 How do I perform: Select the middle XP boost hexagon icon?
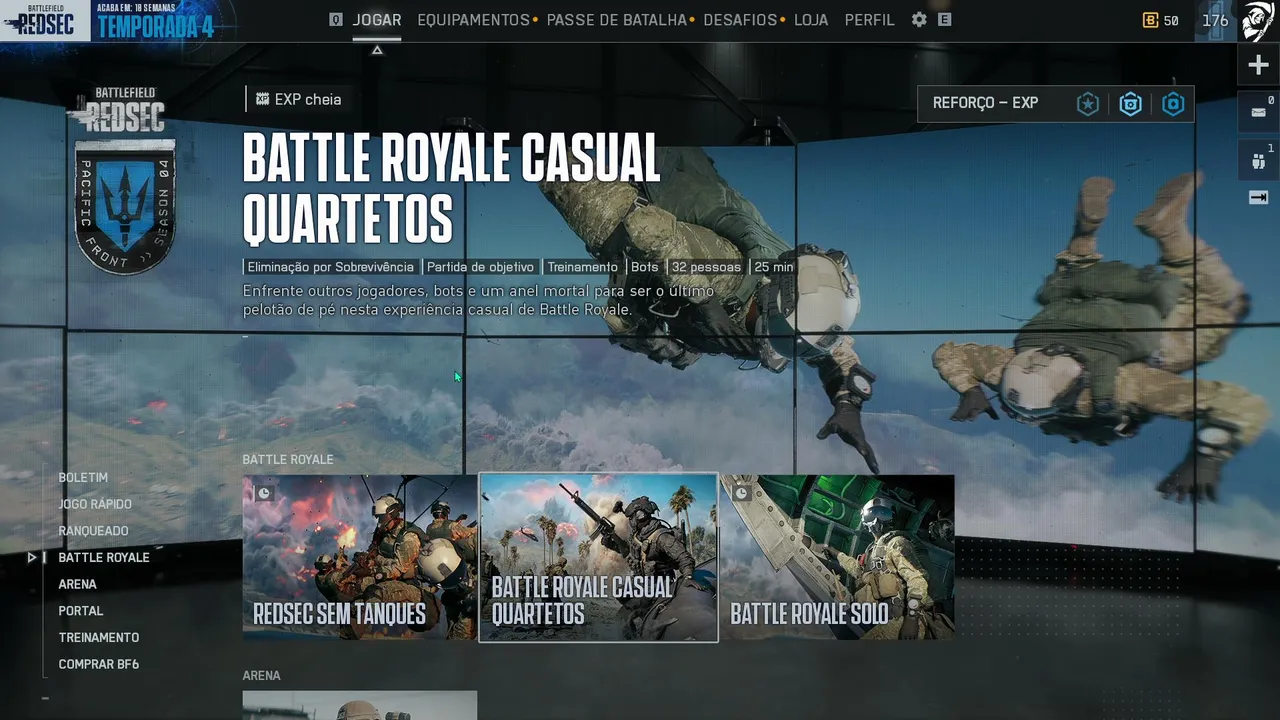1130,103
